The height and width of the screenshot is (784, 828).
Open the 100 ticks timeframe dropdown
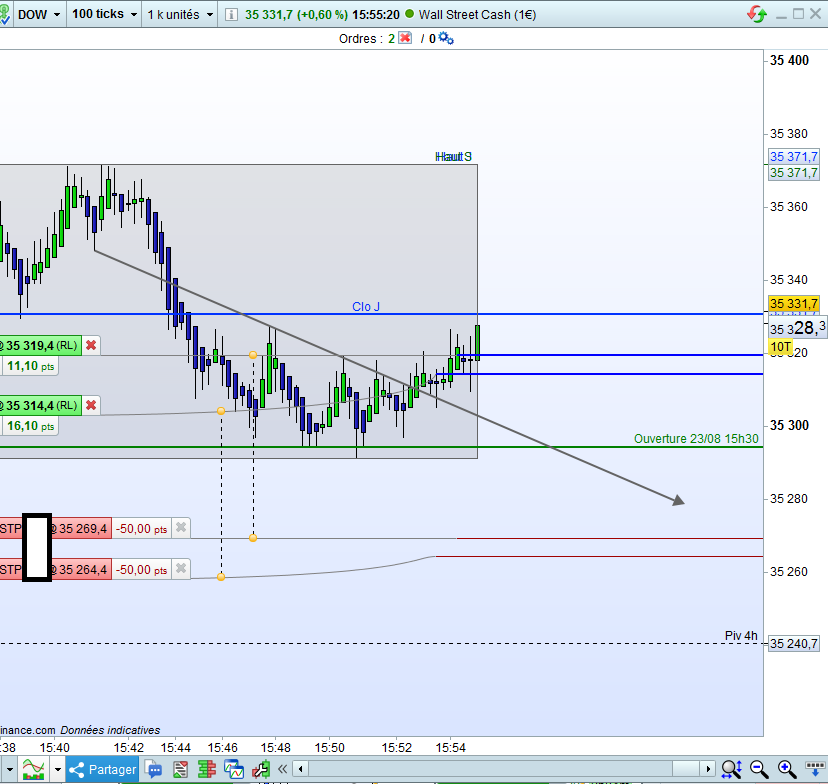104,14
